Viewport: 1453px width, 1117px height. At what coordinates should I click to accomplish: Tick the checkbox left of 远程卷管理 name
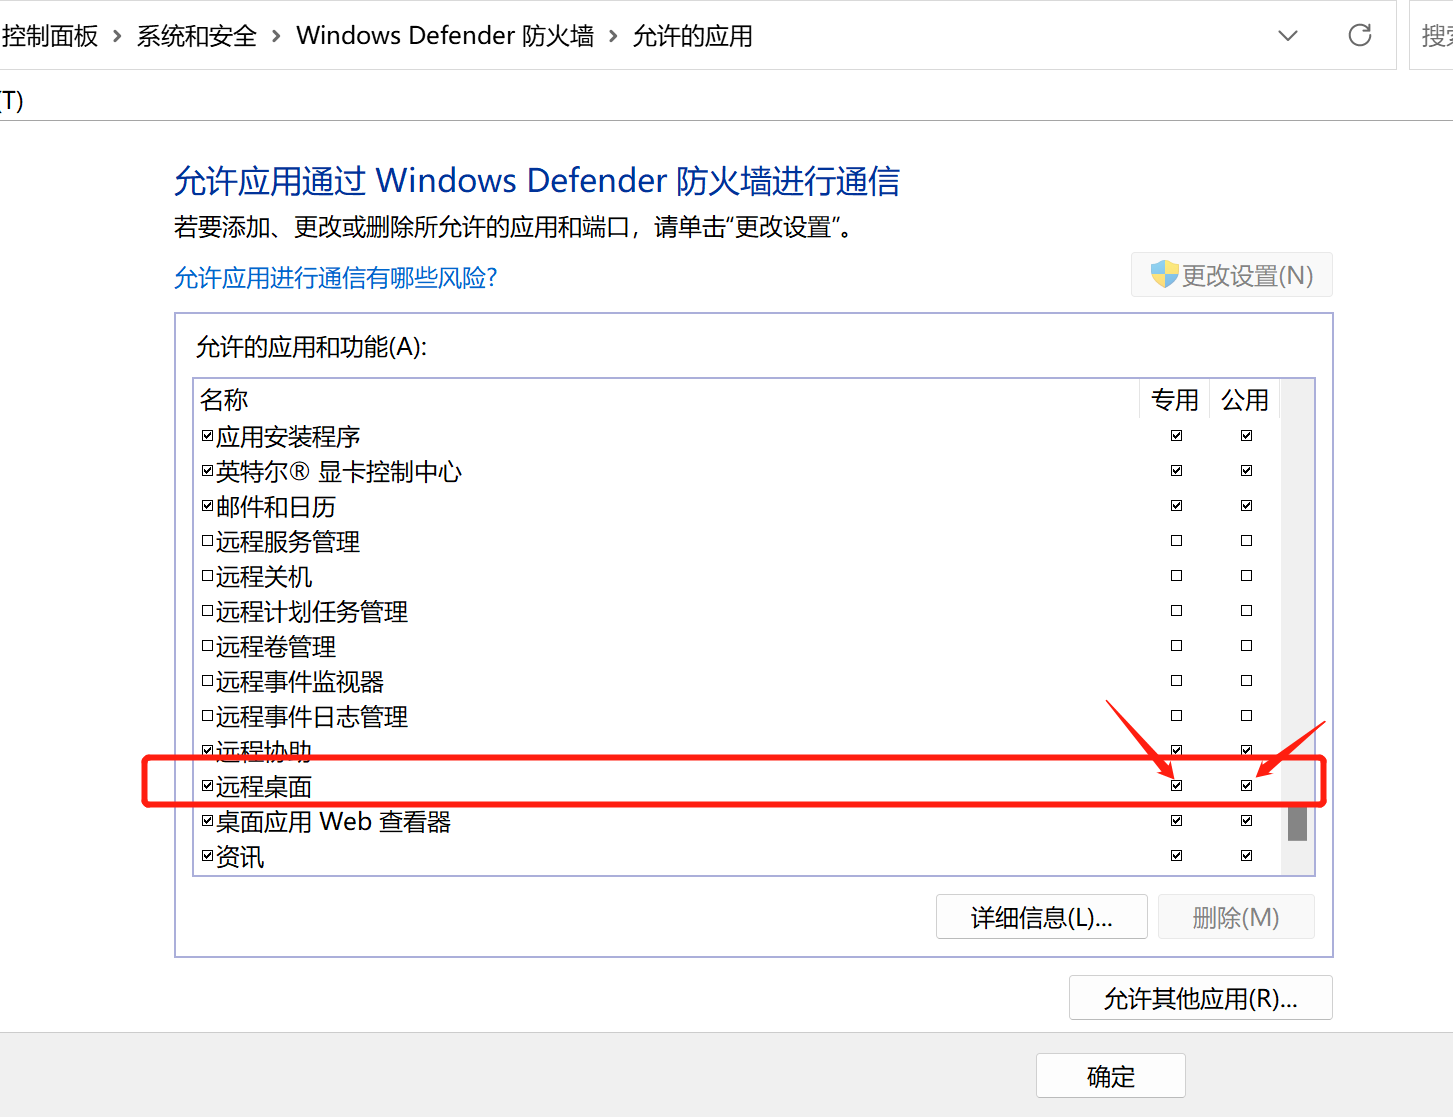(207, 646)
